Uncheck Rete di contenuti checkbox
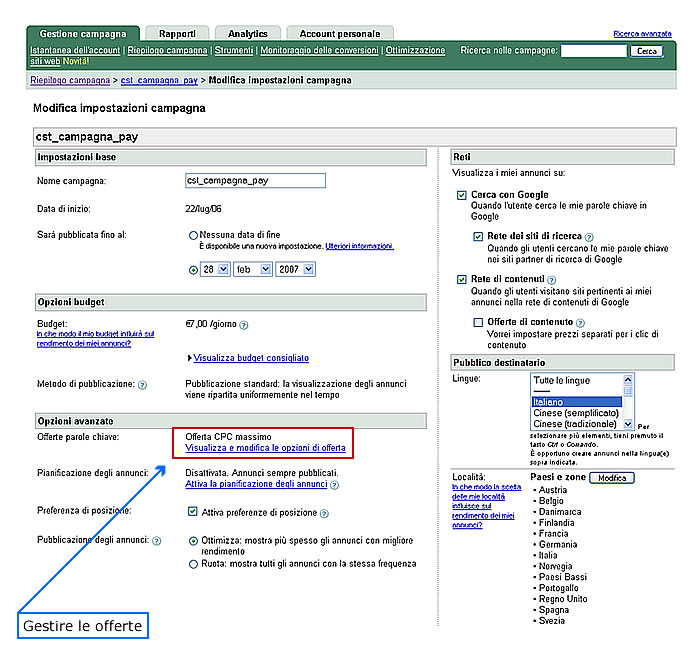 [x=462, y=279]
